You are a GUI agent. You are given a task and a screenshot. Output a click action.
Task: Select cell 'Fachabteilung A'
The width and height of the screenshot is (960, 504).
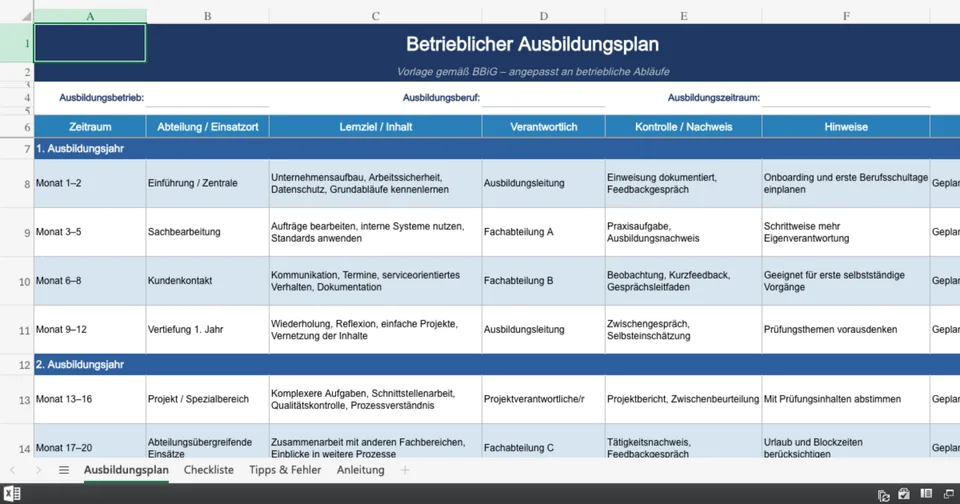pos(544,232)
